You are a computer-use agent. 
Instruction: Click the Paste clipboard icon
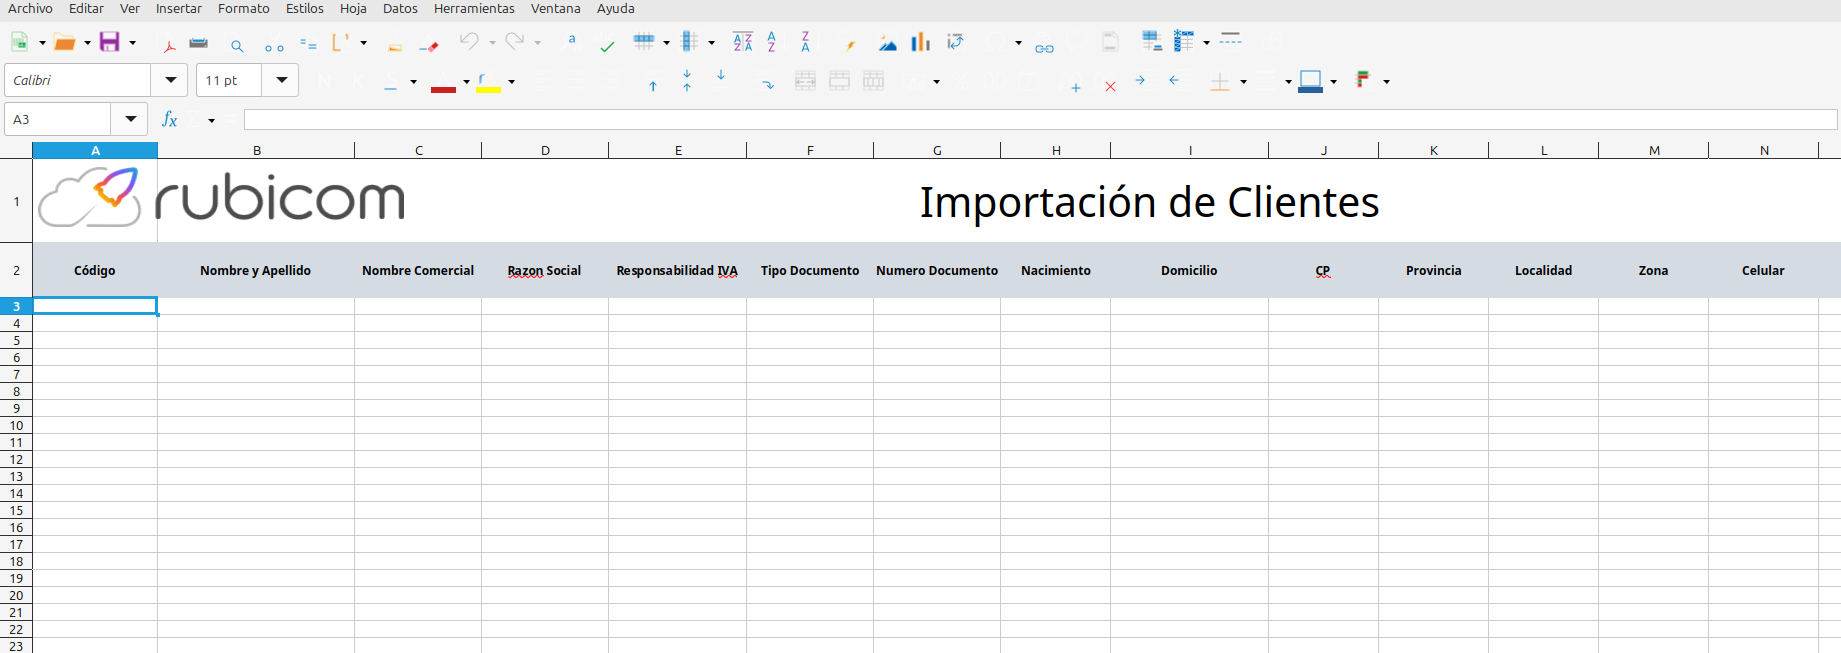(341, 42)
